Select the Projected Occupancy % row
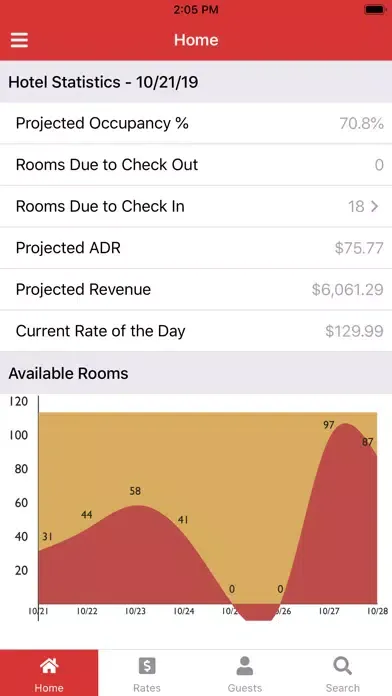392x696 pixels. pos(196,123)
